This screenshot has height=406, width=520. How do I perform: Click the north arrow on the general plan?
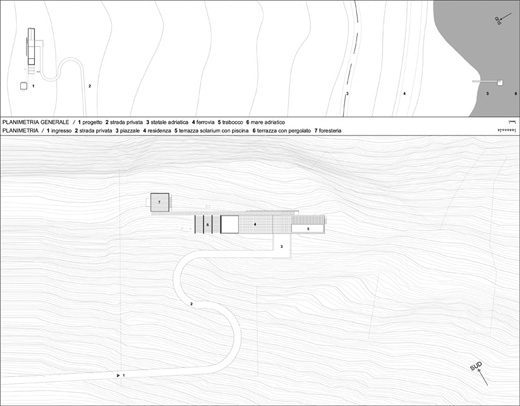[x=503, y=19]
